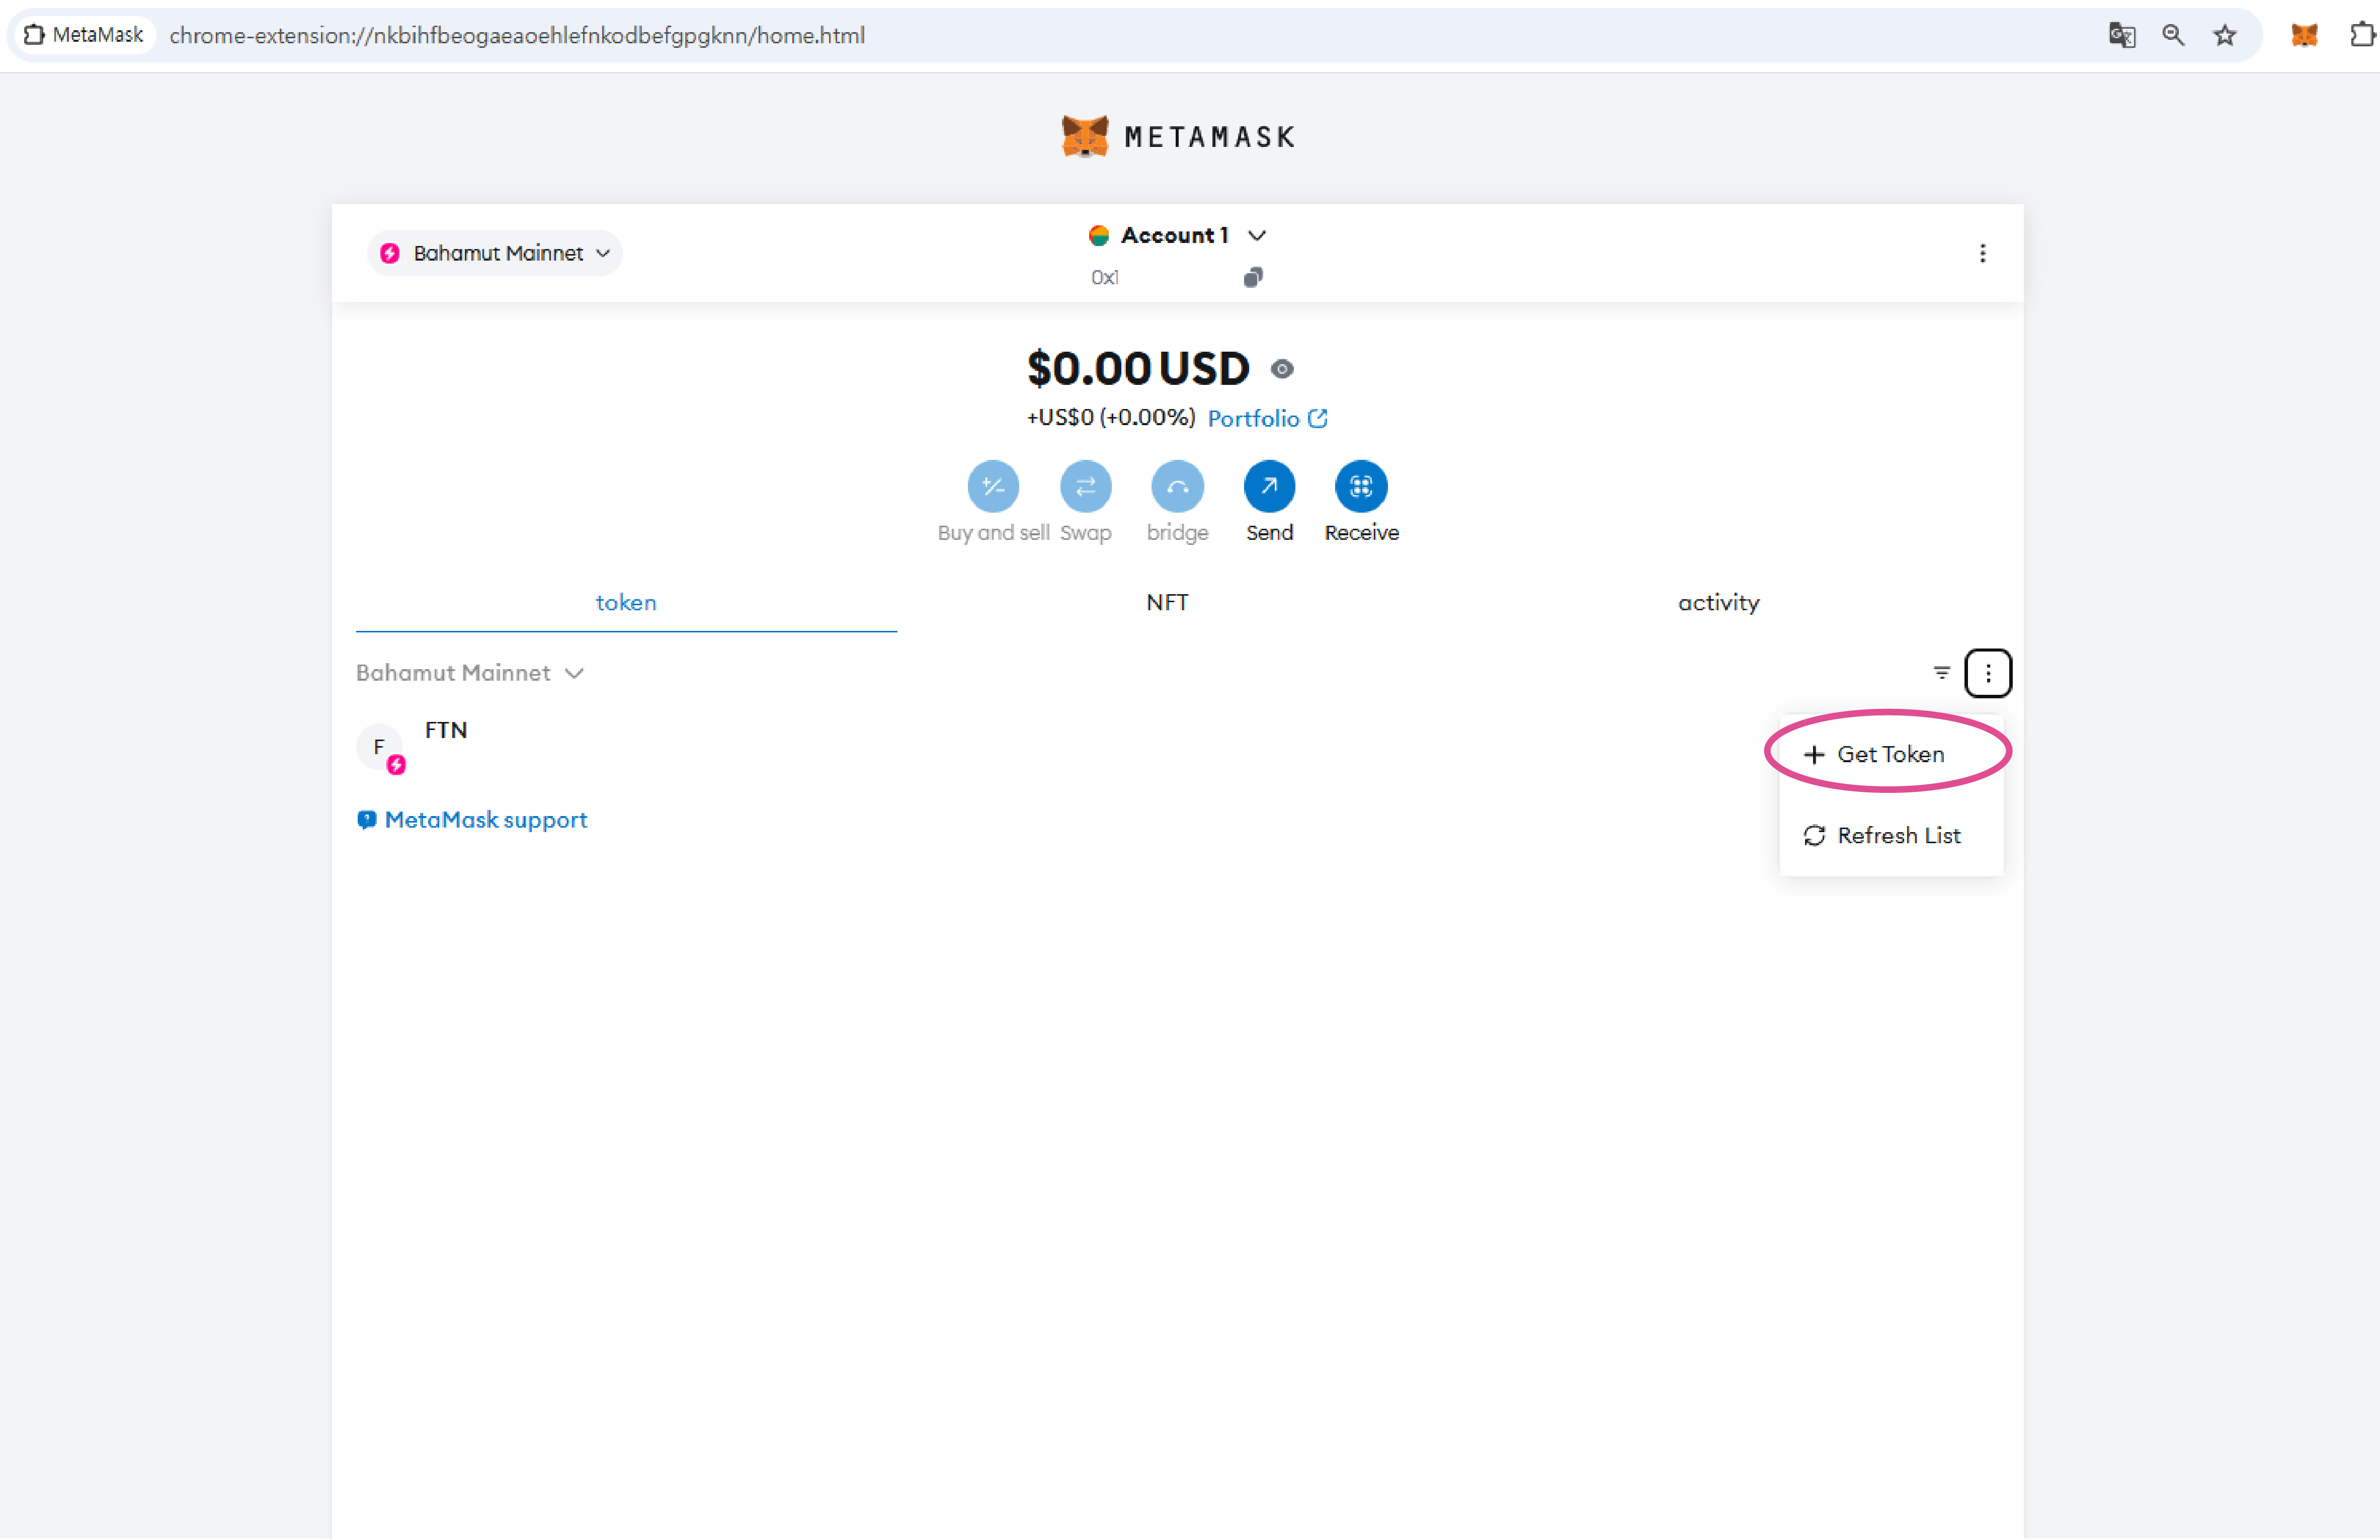The height and width of the screenshot is (1540, 2380).
Task: Click the token list three-dot menu button
Action: (x=1987, y=673)
